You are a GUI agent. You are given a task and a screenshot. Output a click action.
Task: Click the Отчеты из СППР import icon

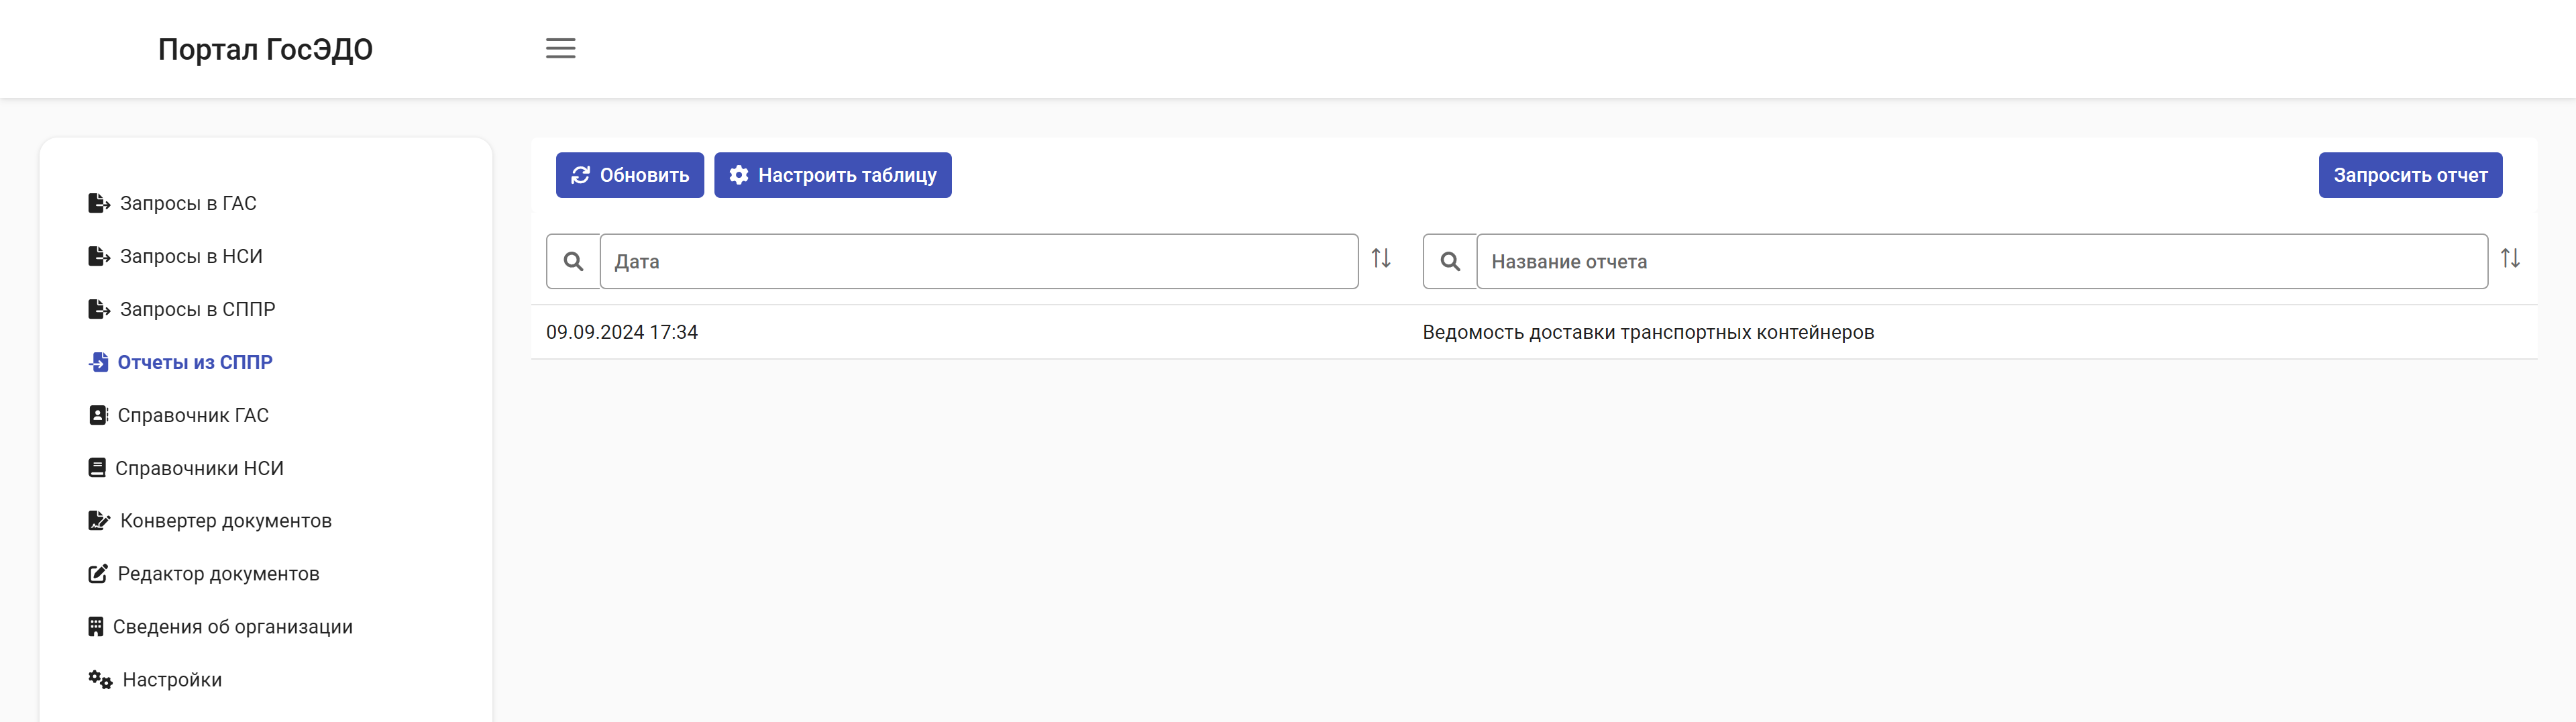98,362
